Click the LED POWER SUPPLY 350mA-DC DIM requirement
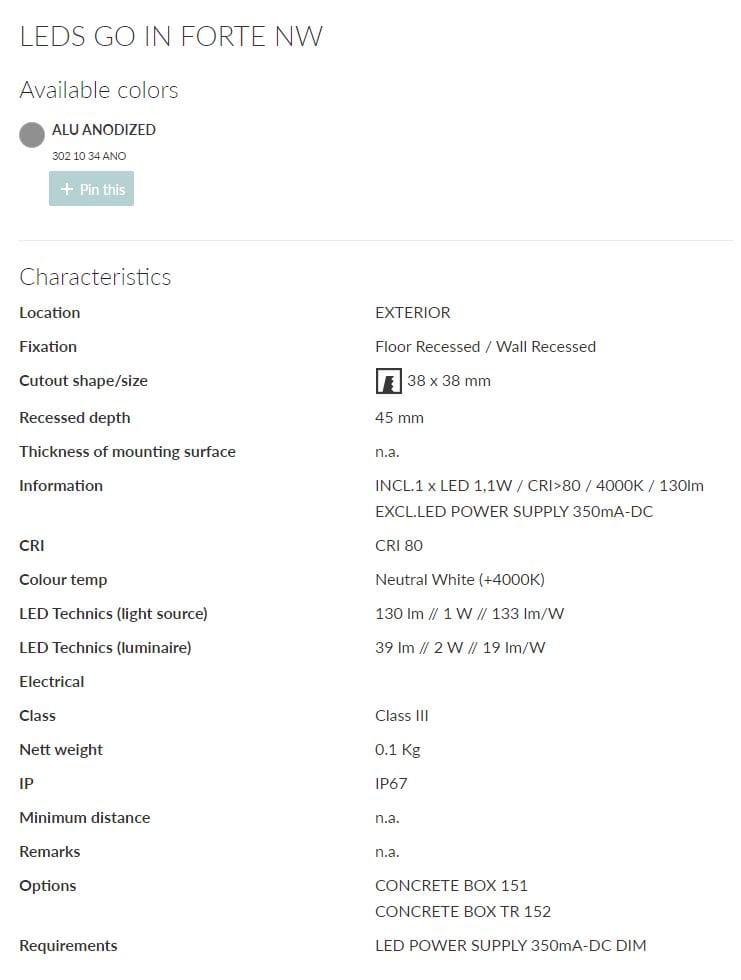The image size is (741, 980). click(510, 945)
